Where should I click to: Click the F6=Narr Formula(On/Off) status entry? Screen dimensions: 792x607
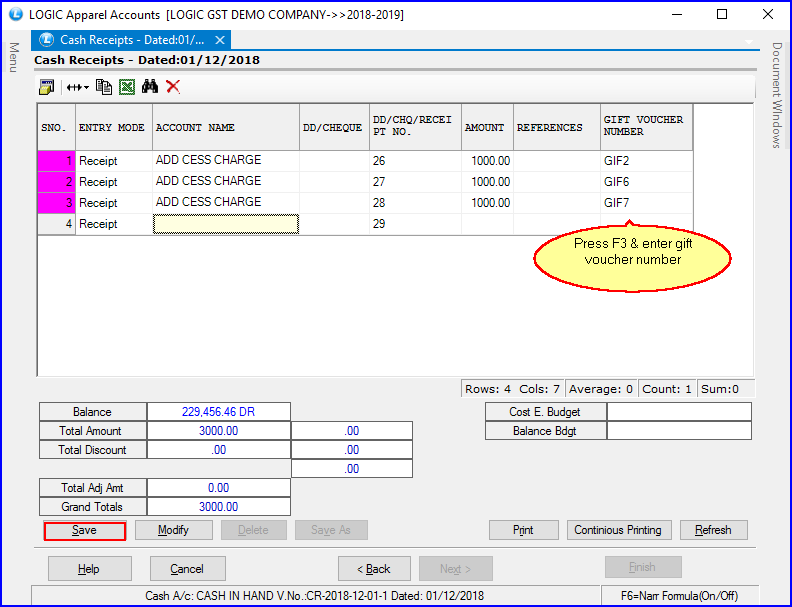coord(679,596)
